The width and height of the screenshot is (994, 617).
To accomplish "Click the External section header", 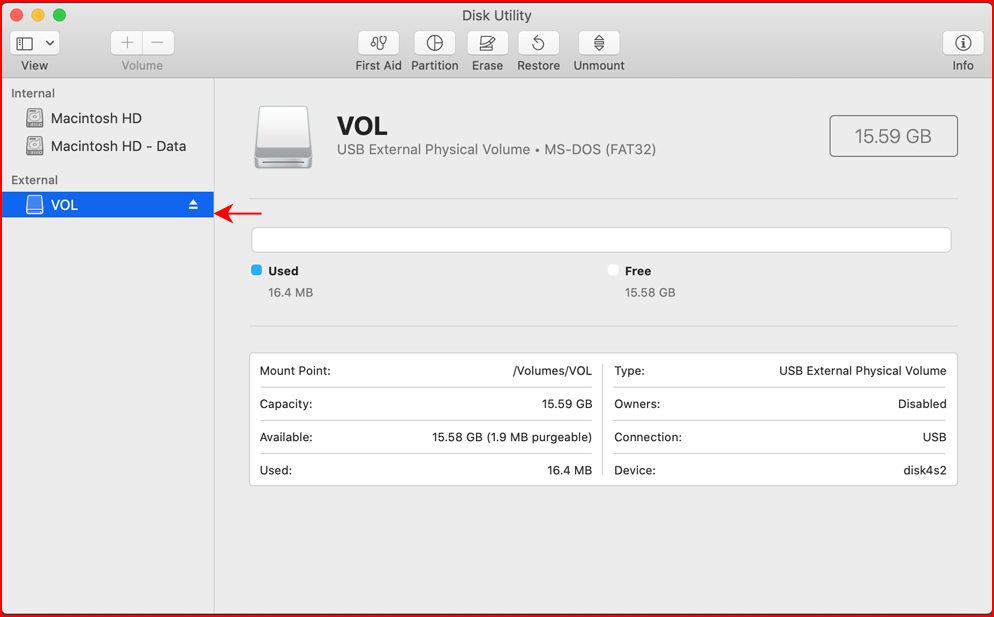I will [x=34, y=180].
